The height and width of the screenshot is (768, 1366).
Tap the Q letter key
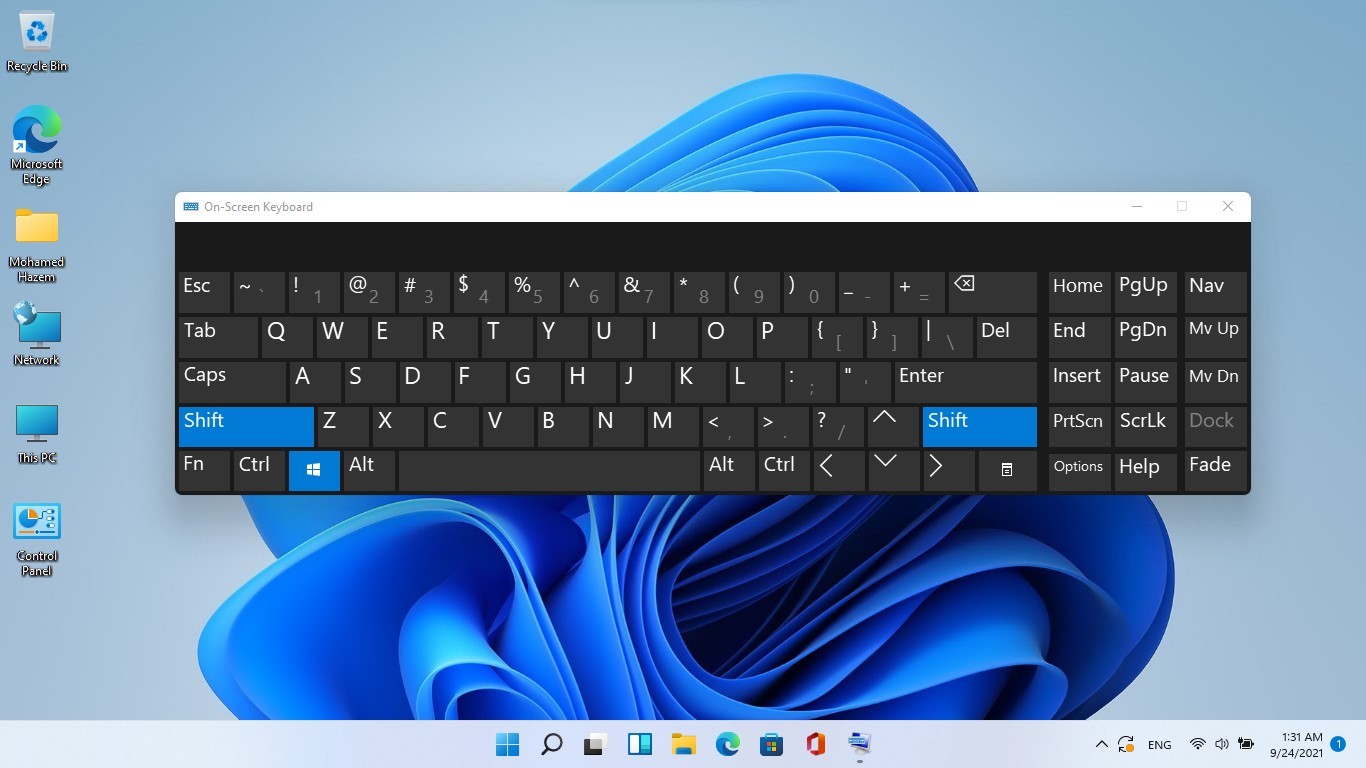click(x=287, y=337)
